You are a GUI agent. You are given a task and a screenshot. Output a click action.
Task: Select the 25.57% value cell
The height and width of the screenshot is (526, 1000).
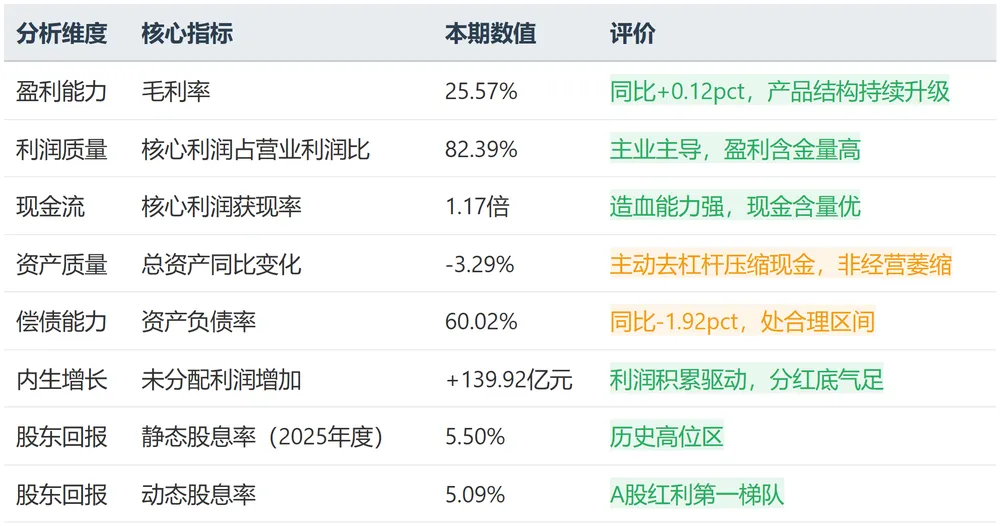(x=481, y=91)
